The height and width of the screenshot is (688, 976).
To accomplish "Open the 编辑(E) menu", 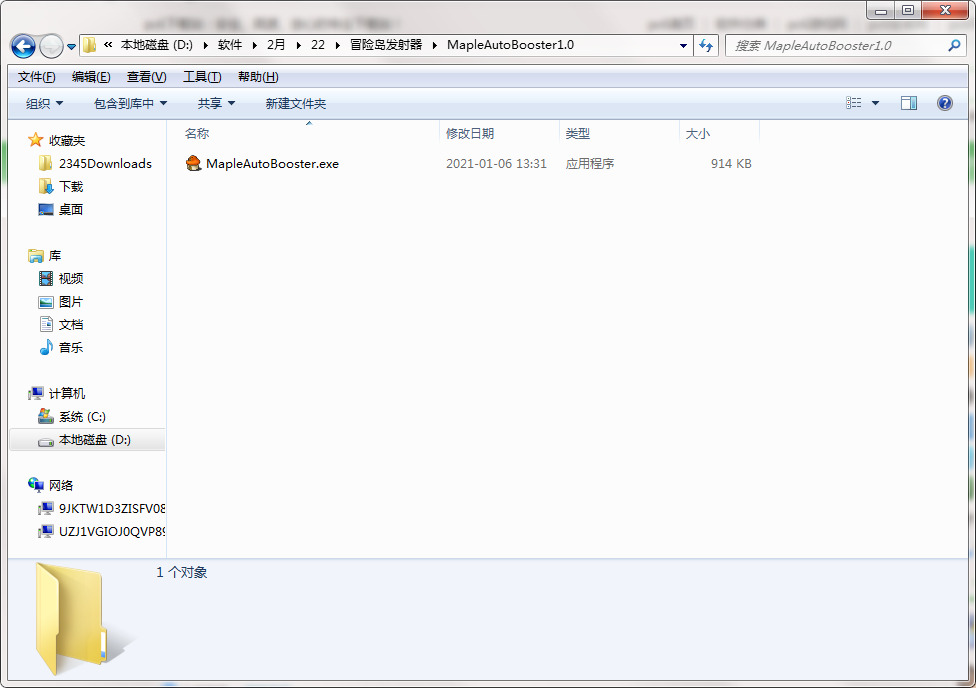I will click(91, 77).
